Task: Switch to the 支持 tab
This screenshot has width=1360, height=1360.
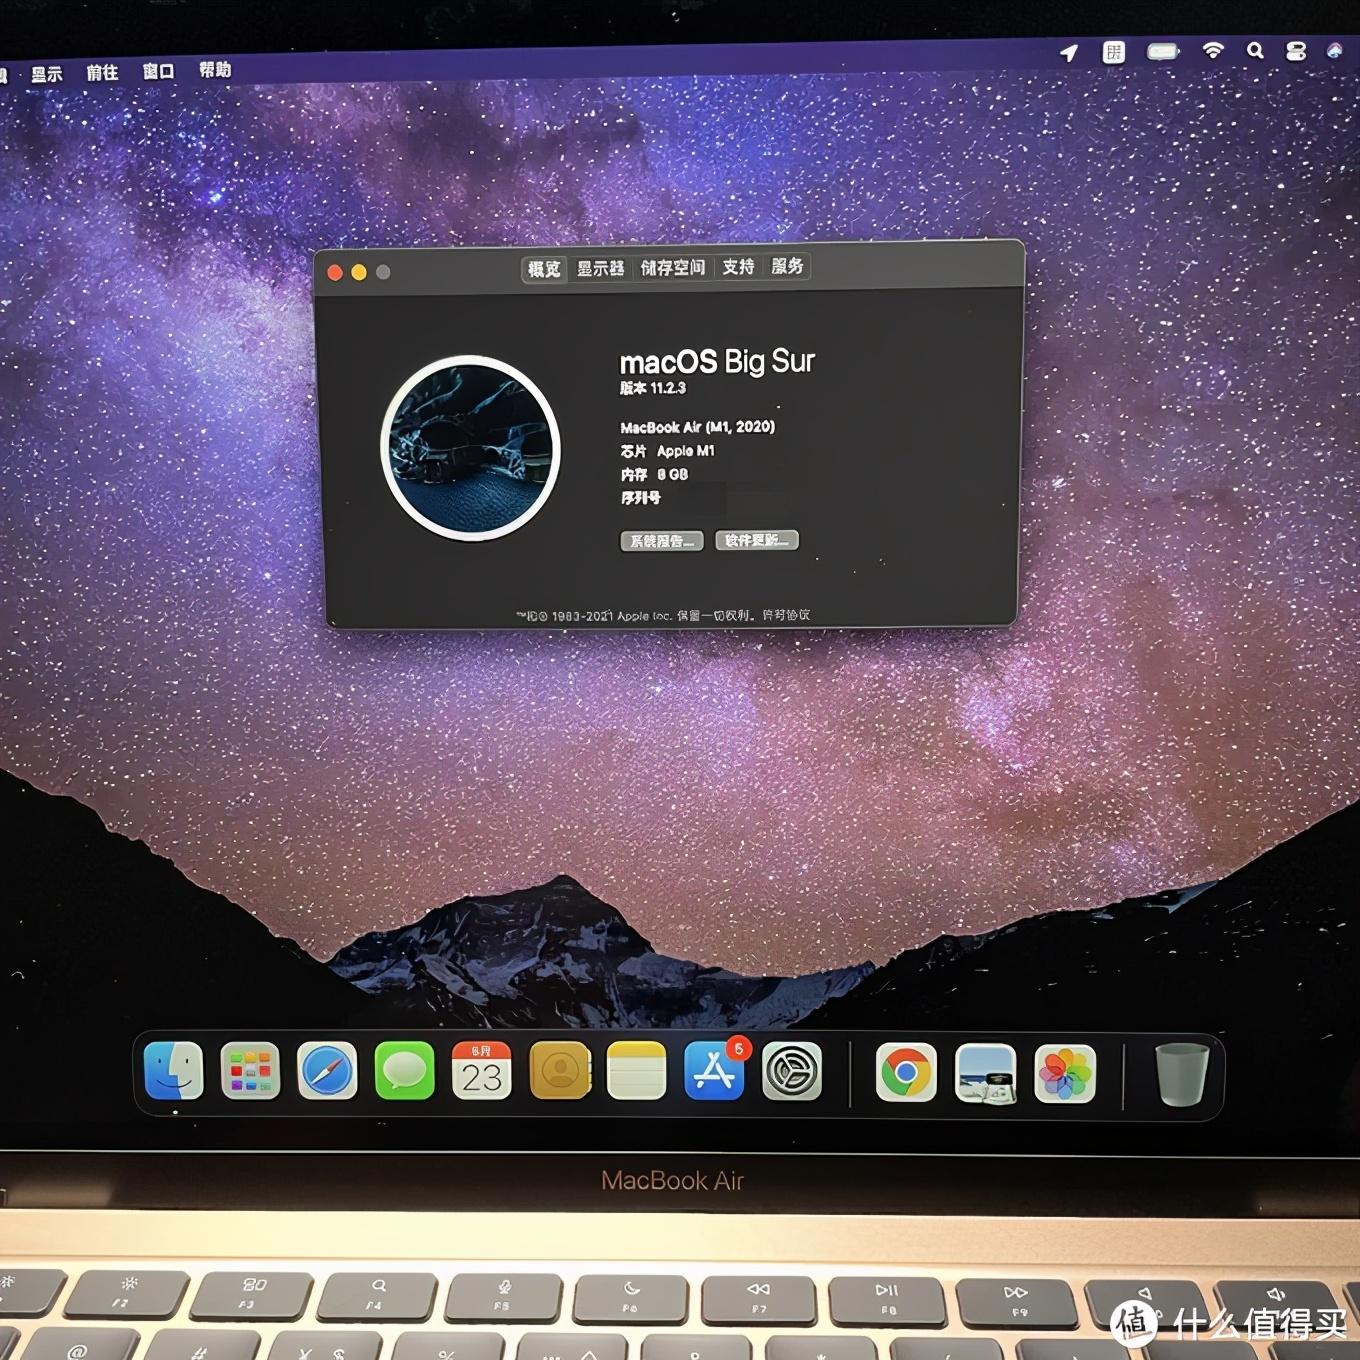Action: coord(738,267)
